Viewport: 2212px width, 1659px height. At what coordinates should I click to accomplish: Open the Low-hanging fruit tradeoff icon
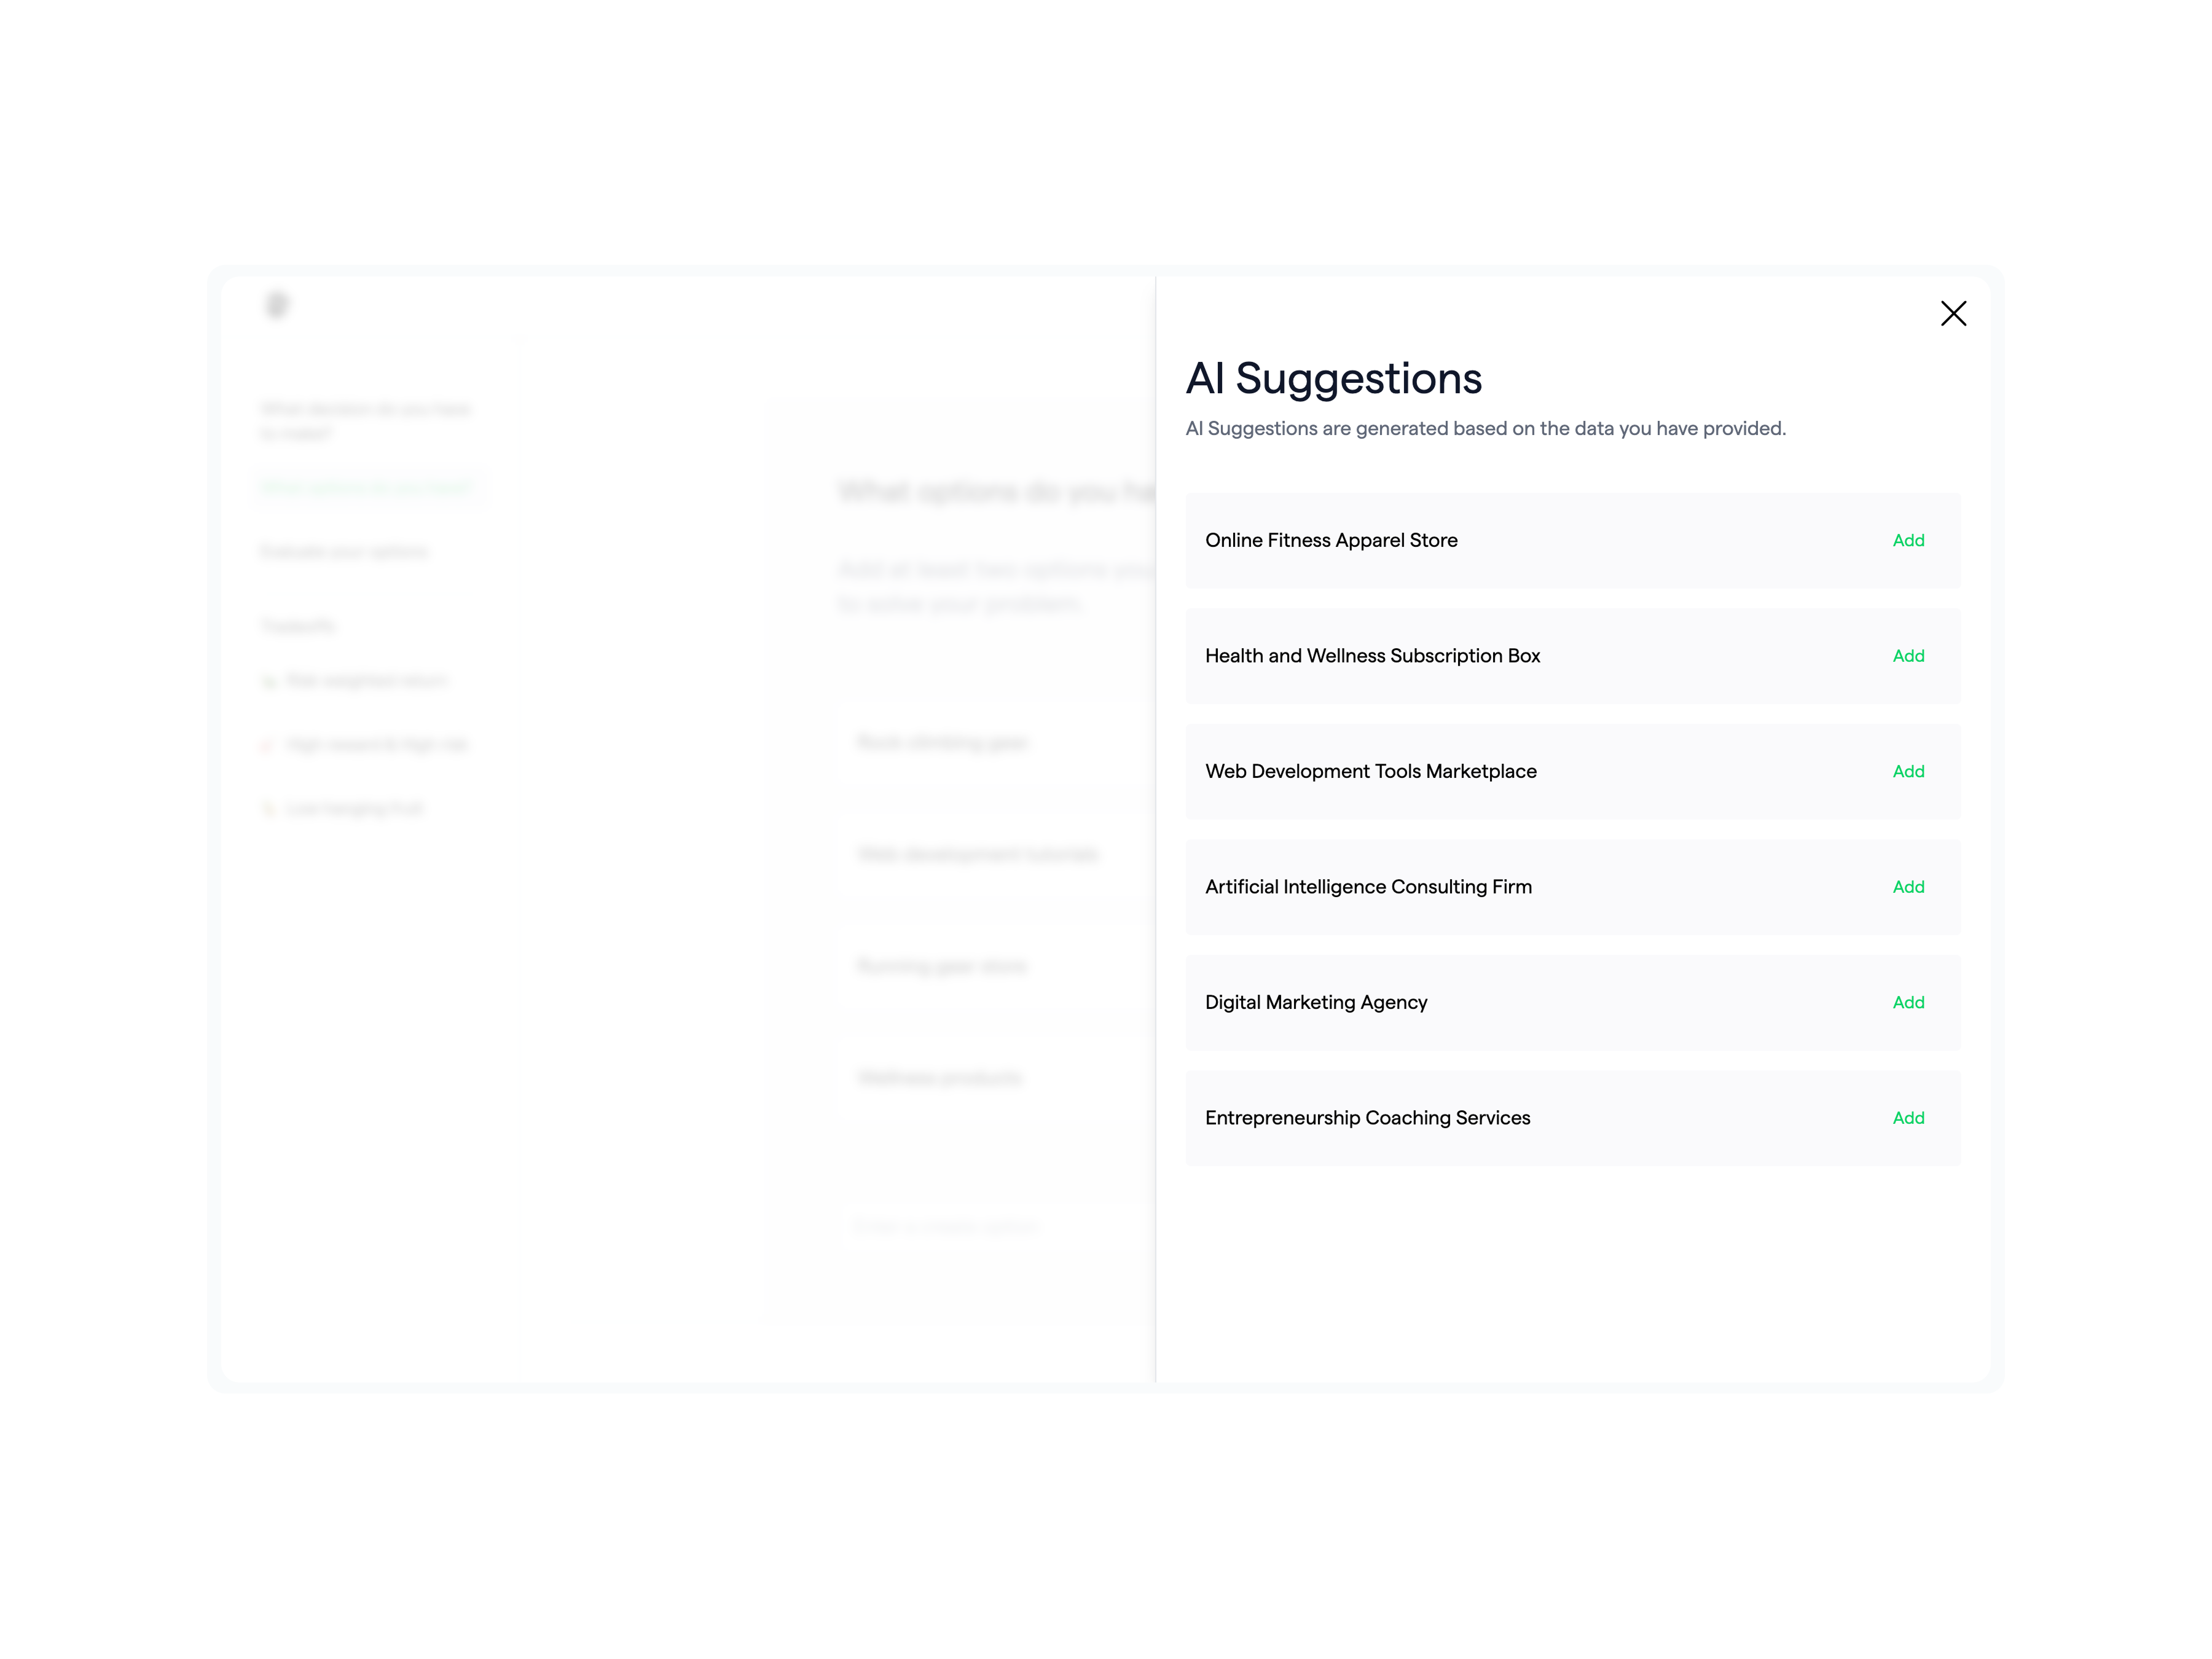[x=267, y=809]
